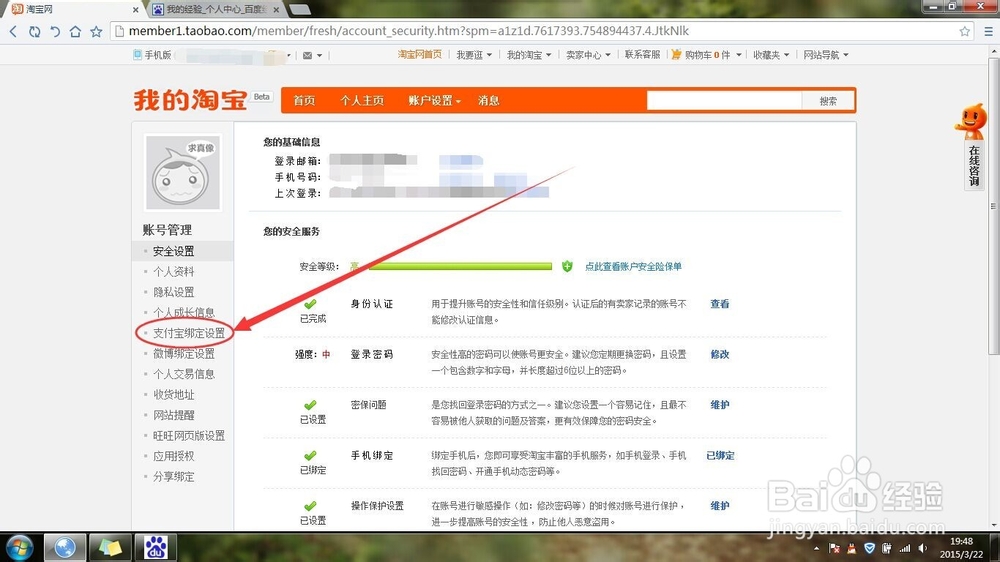Select 支付宝绑定设置 in the sidebar
Screen dimensions: 1000x562
(x=189, y=333)
